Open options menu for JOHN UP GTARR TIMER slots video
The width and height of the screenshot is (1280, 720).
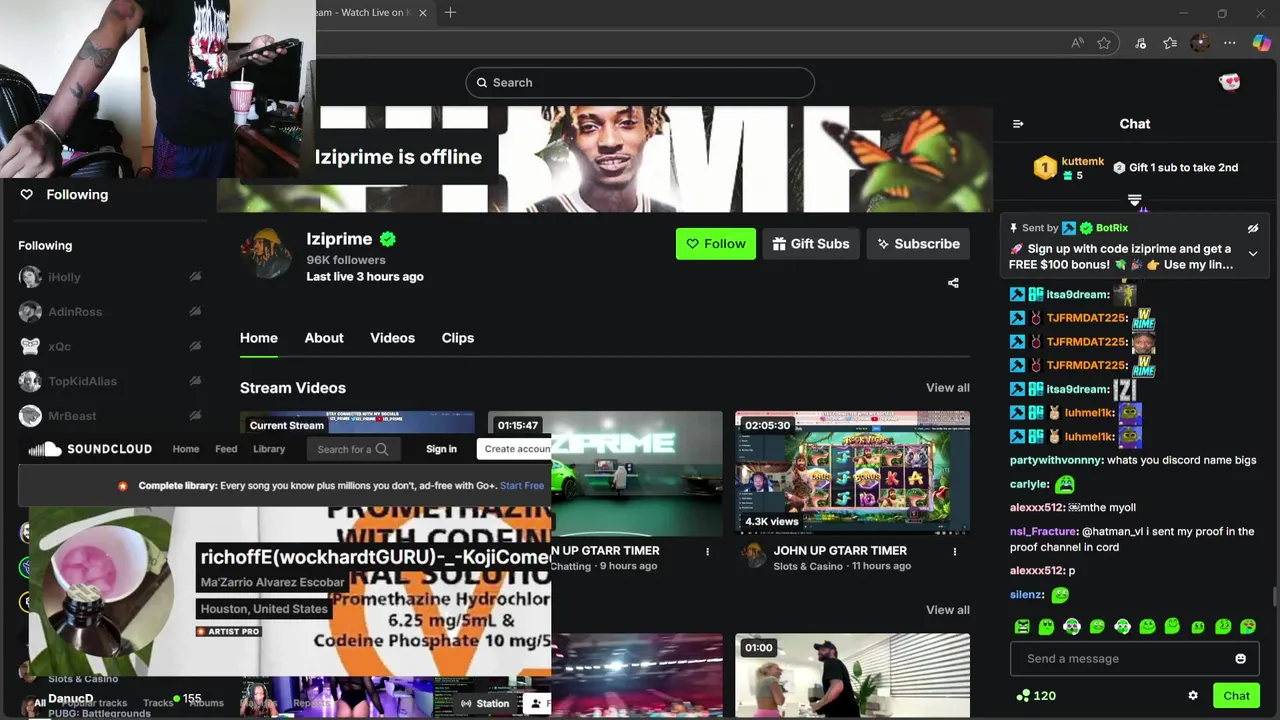click(955, 551)
